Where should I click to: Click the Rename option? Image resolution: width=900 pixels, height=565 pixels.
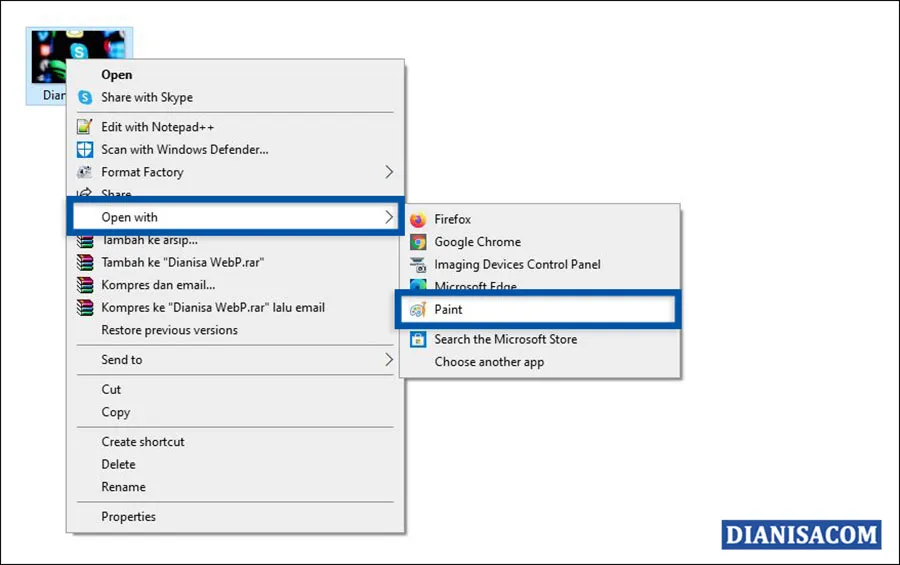(x=123, y=487)
